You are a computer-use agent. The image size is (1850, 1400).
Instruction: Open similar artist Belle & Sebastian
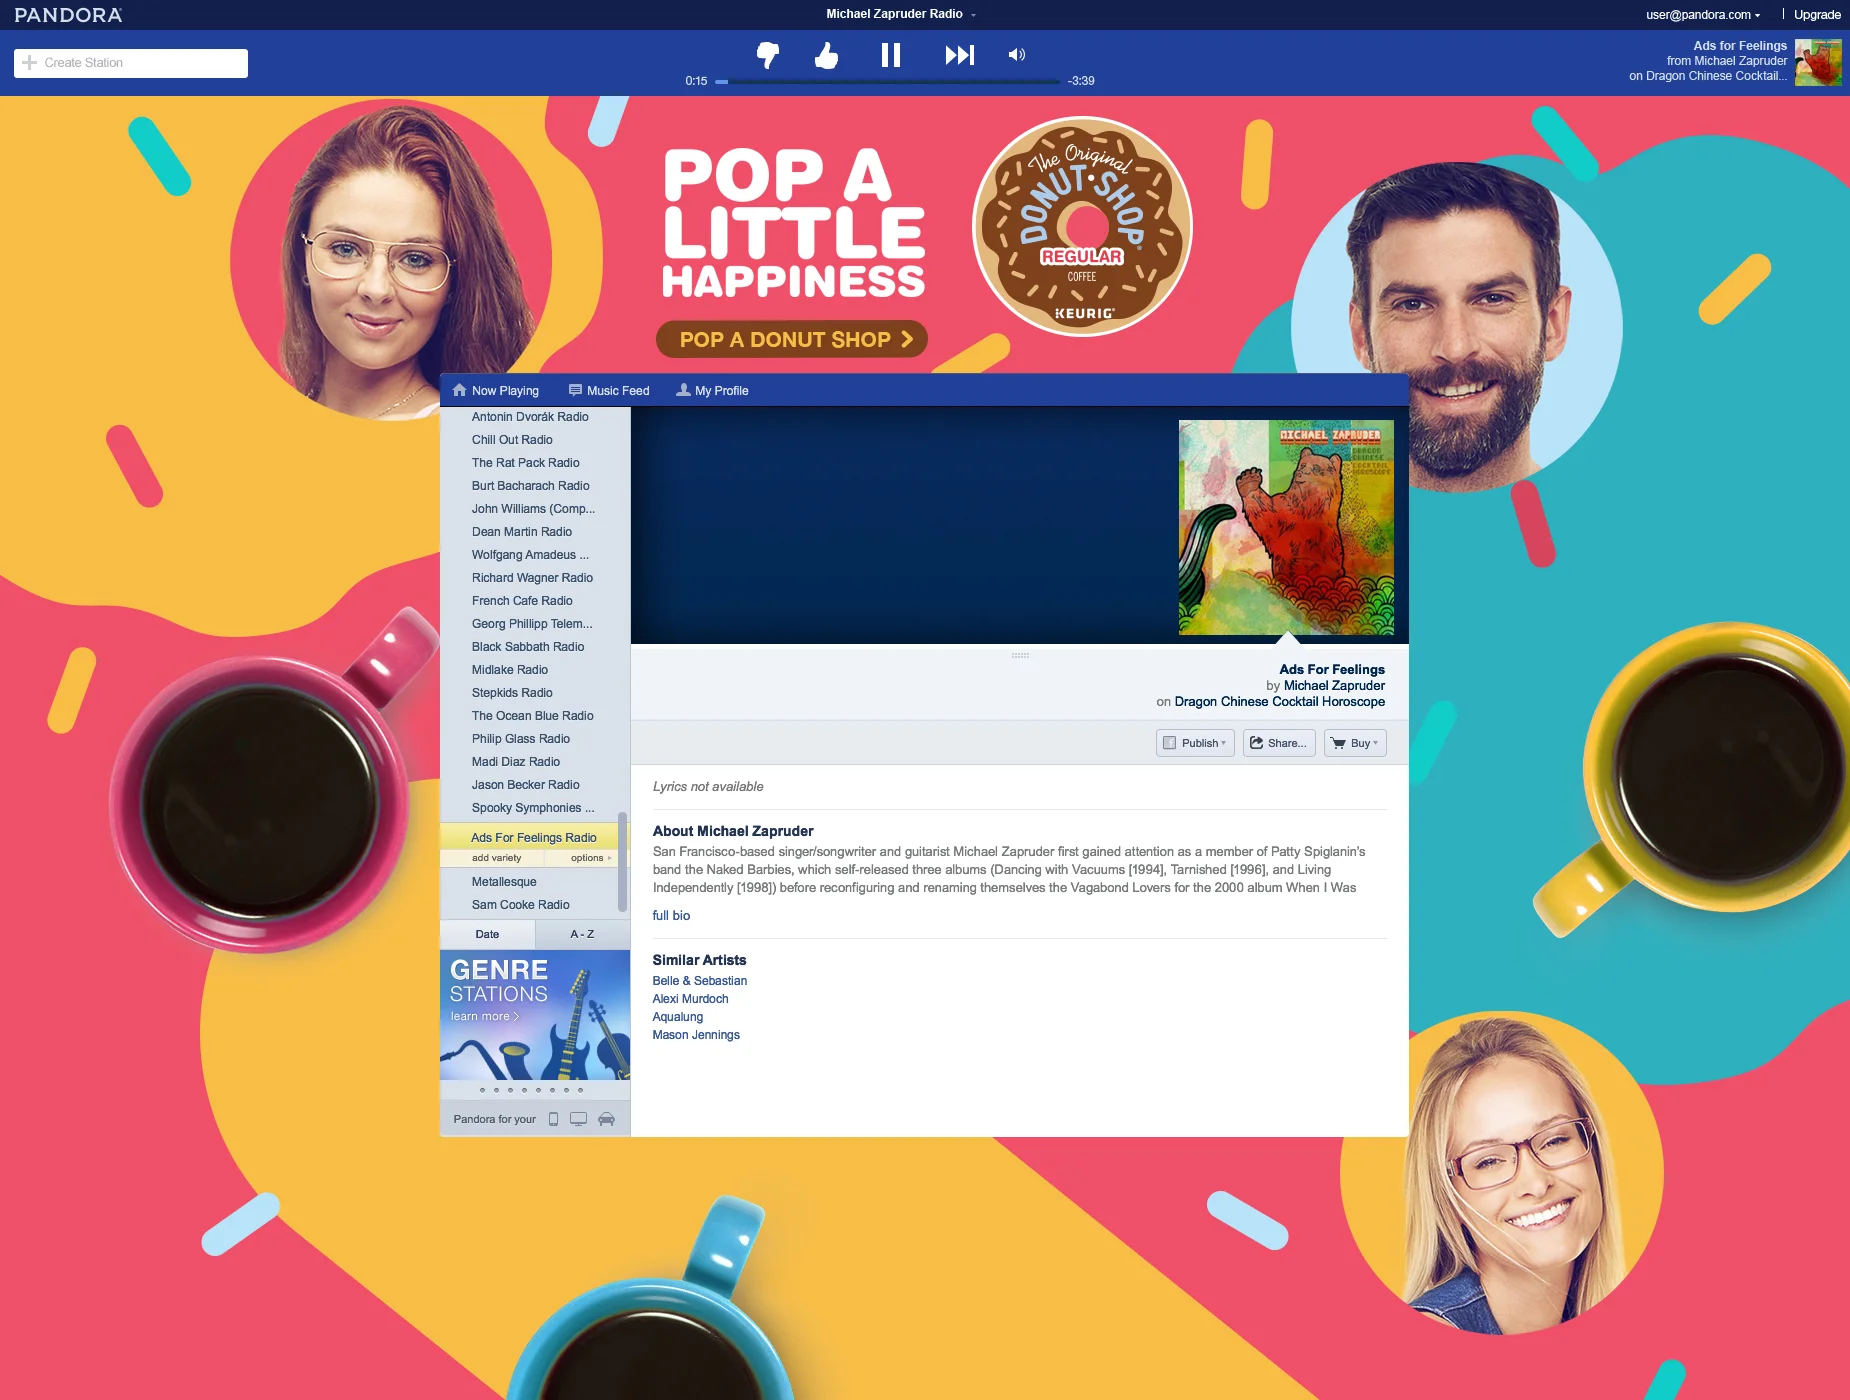[700, 981]
